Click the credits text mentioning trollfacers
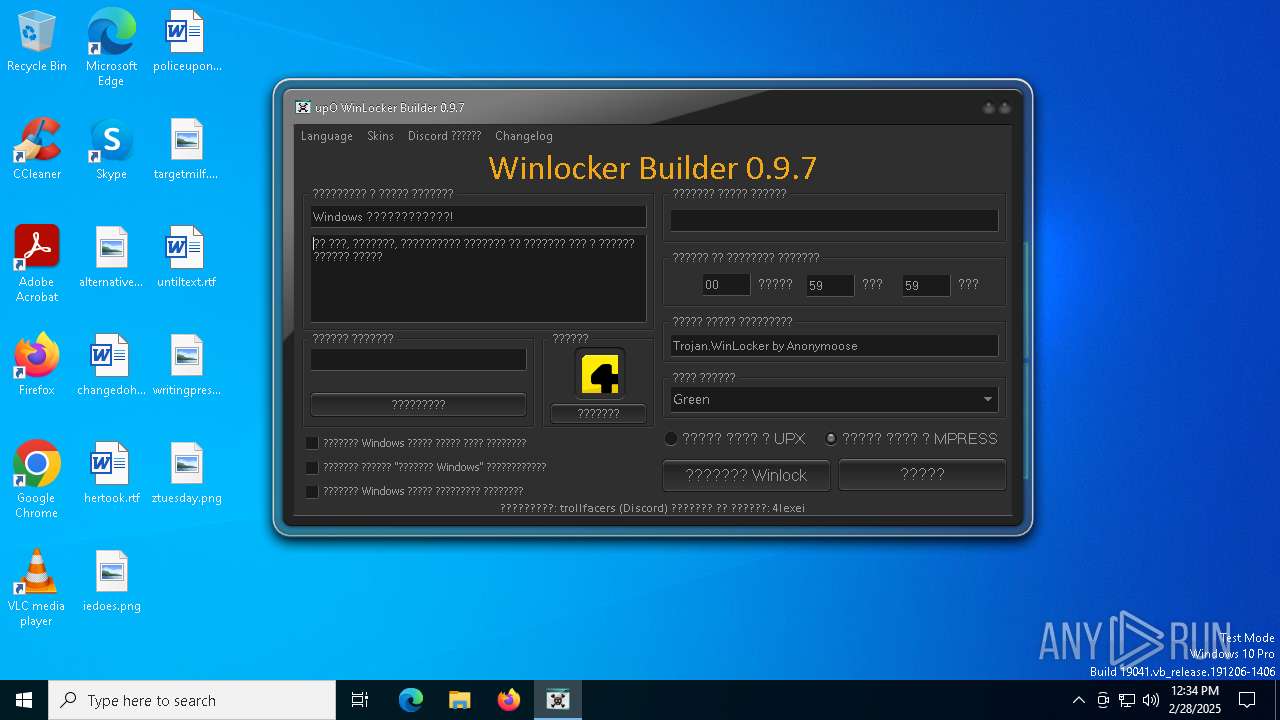This screenshot has width=1280, height=720. [x=652, y=508]
